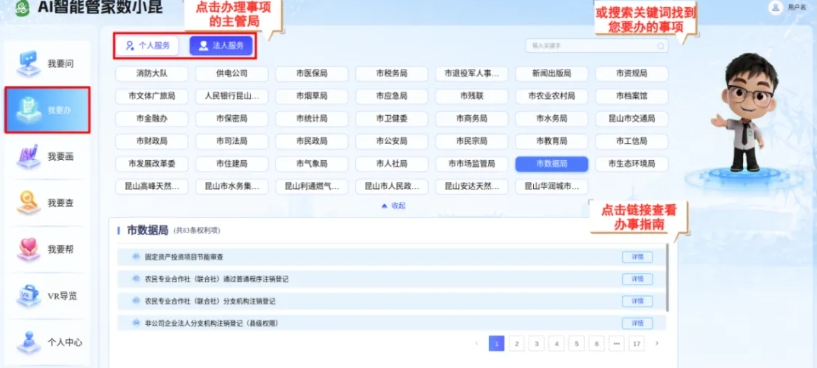Jump to last page 17
The image size is (817, 368).
[x=636, y=344]
